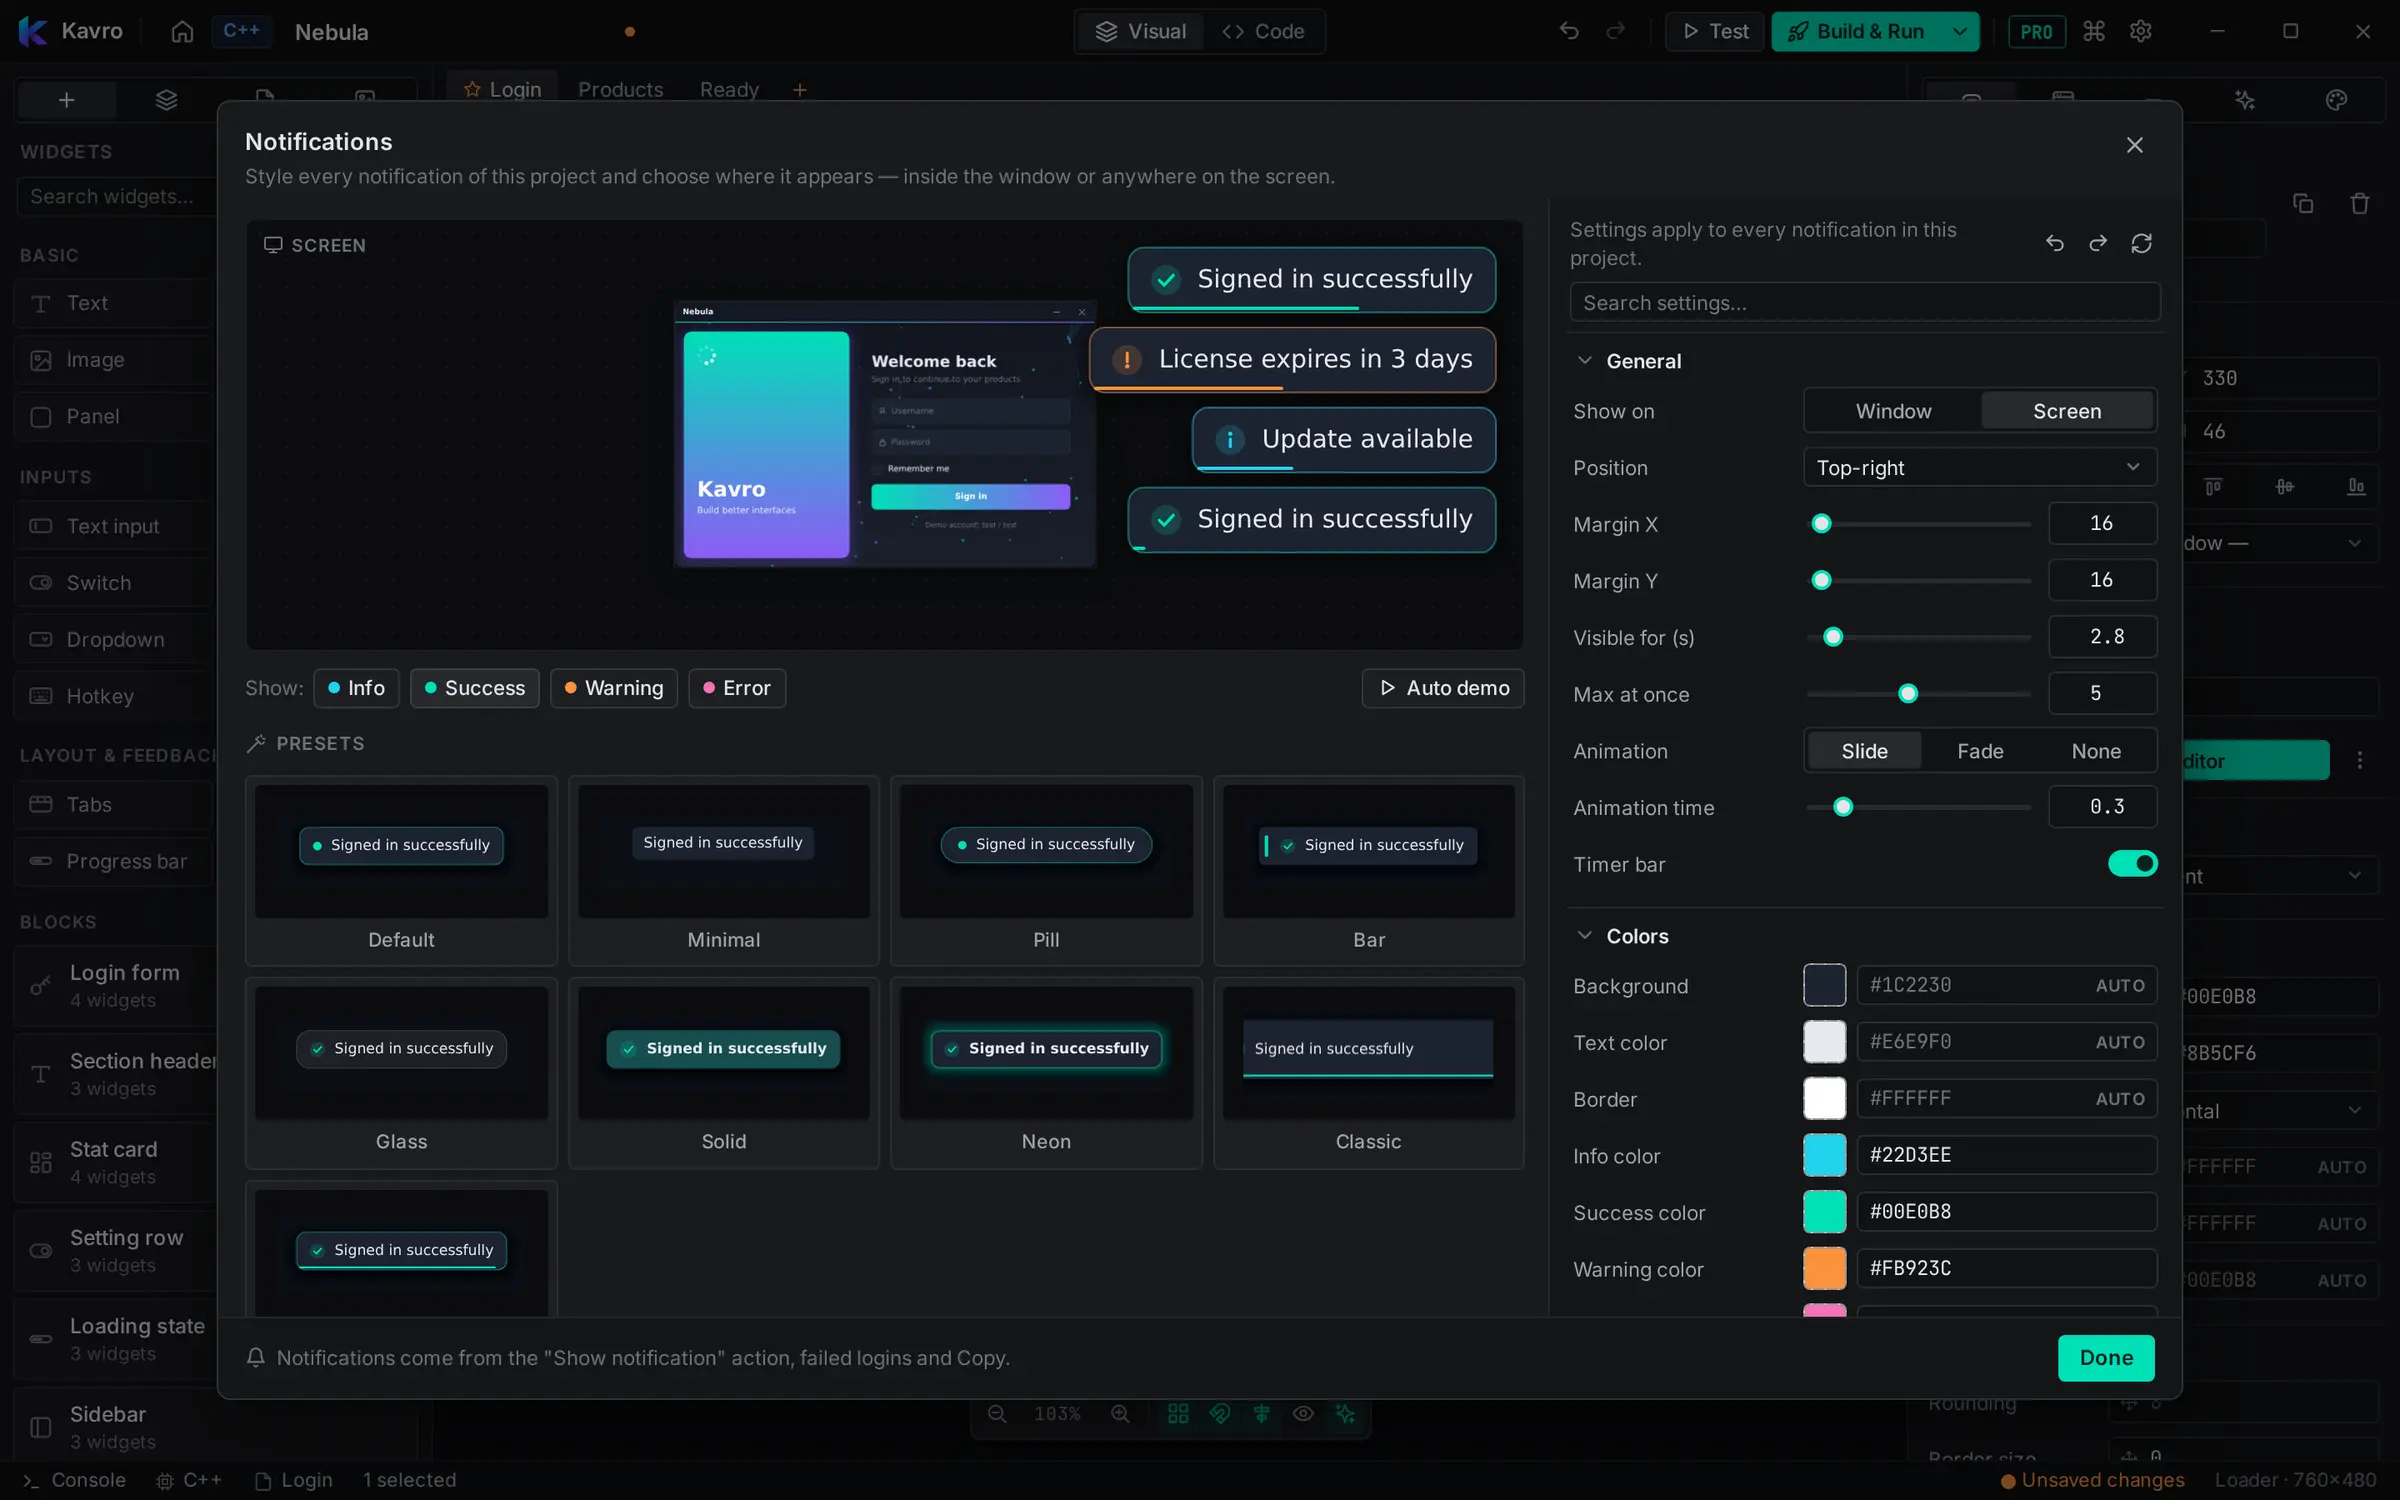Set Show on to Window
Image resolution: width=2400 pixels, height=1500 pixels.
(1893, 411)
